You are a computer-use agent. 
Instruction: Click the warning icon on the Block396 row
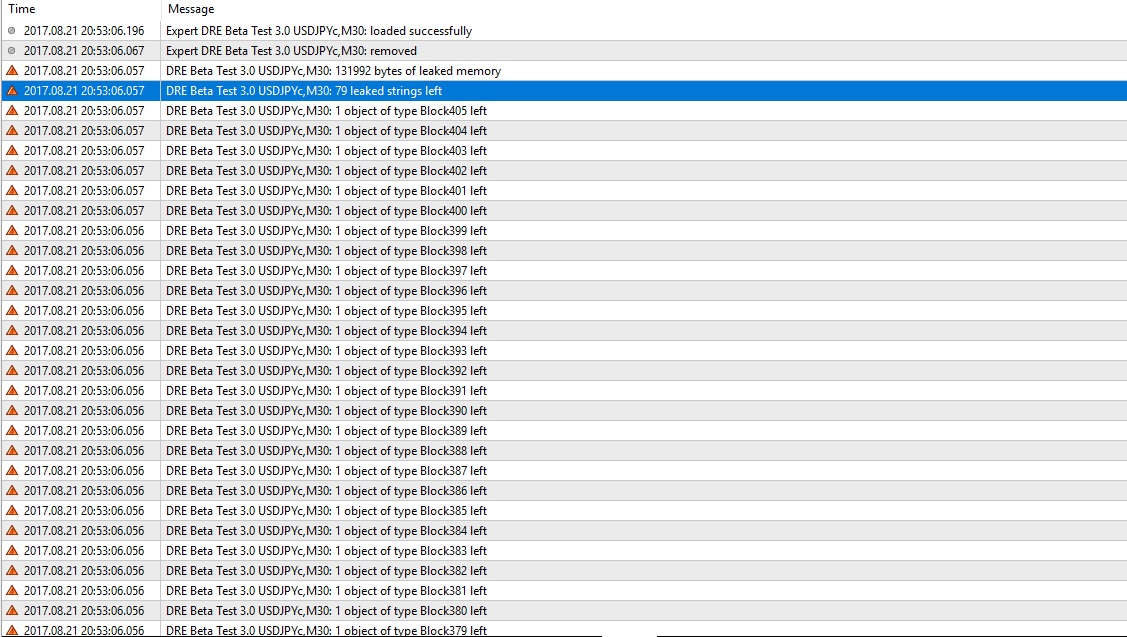pos(12,290)
